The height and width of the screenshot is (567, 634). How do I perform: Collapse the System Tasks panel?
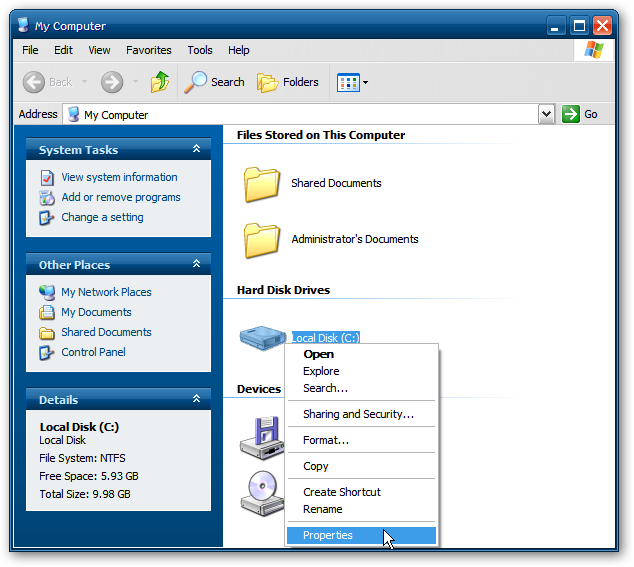[197, 149]
